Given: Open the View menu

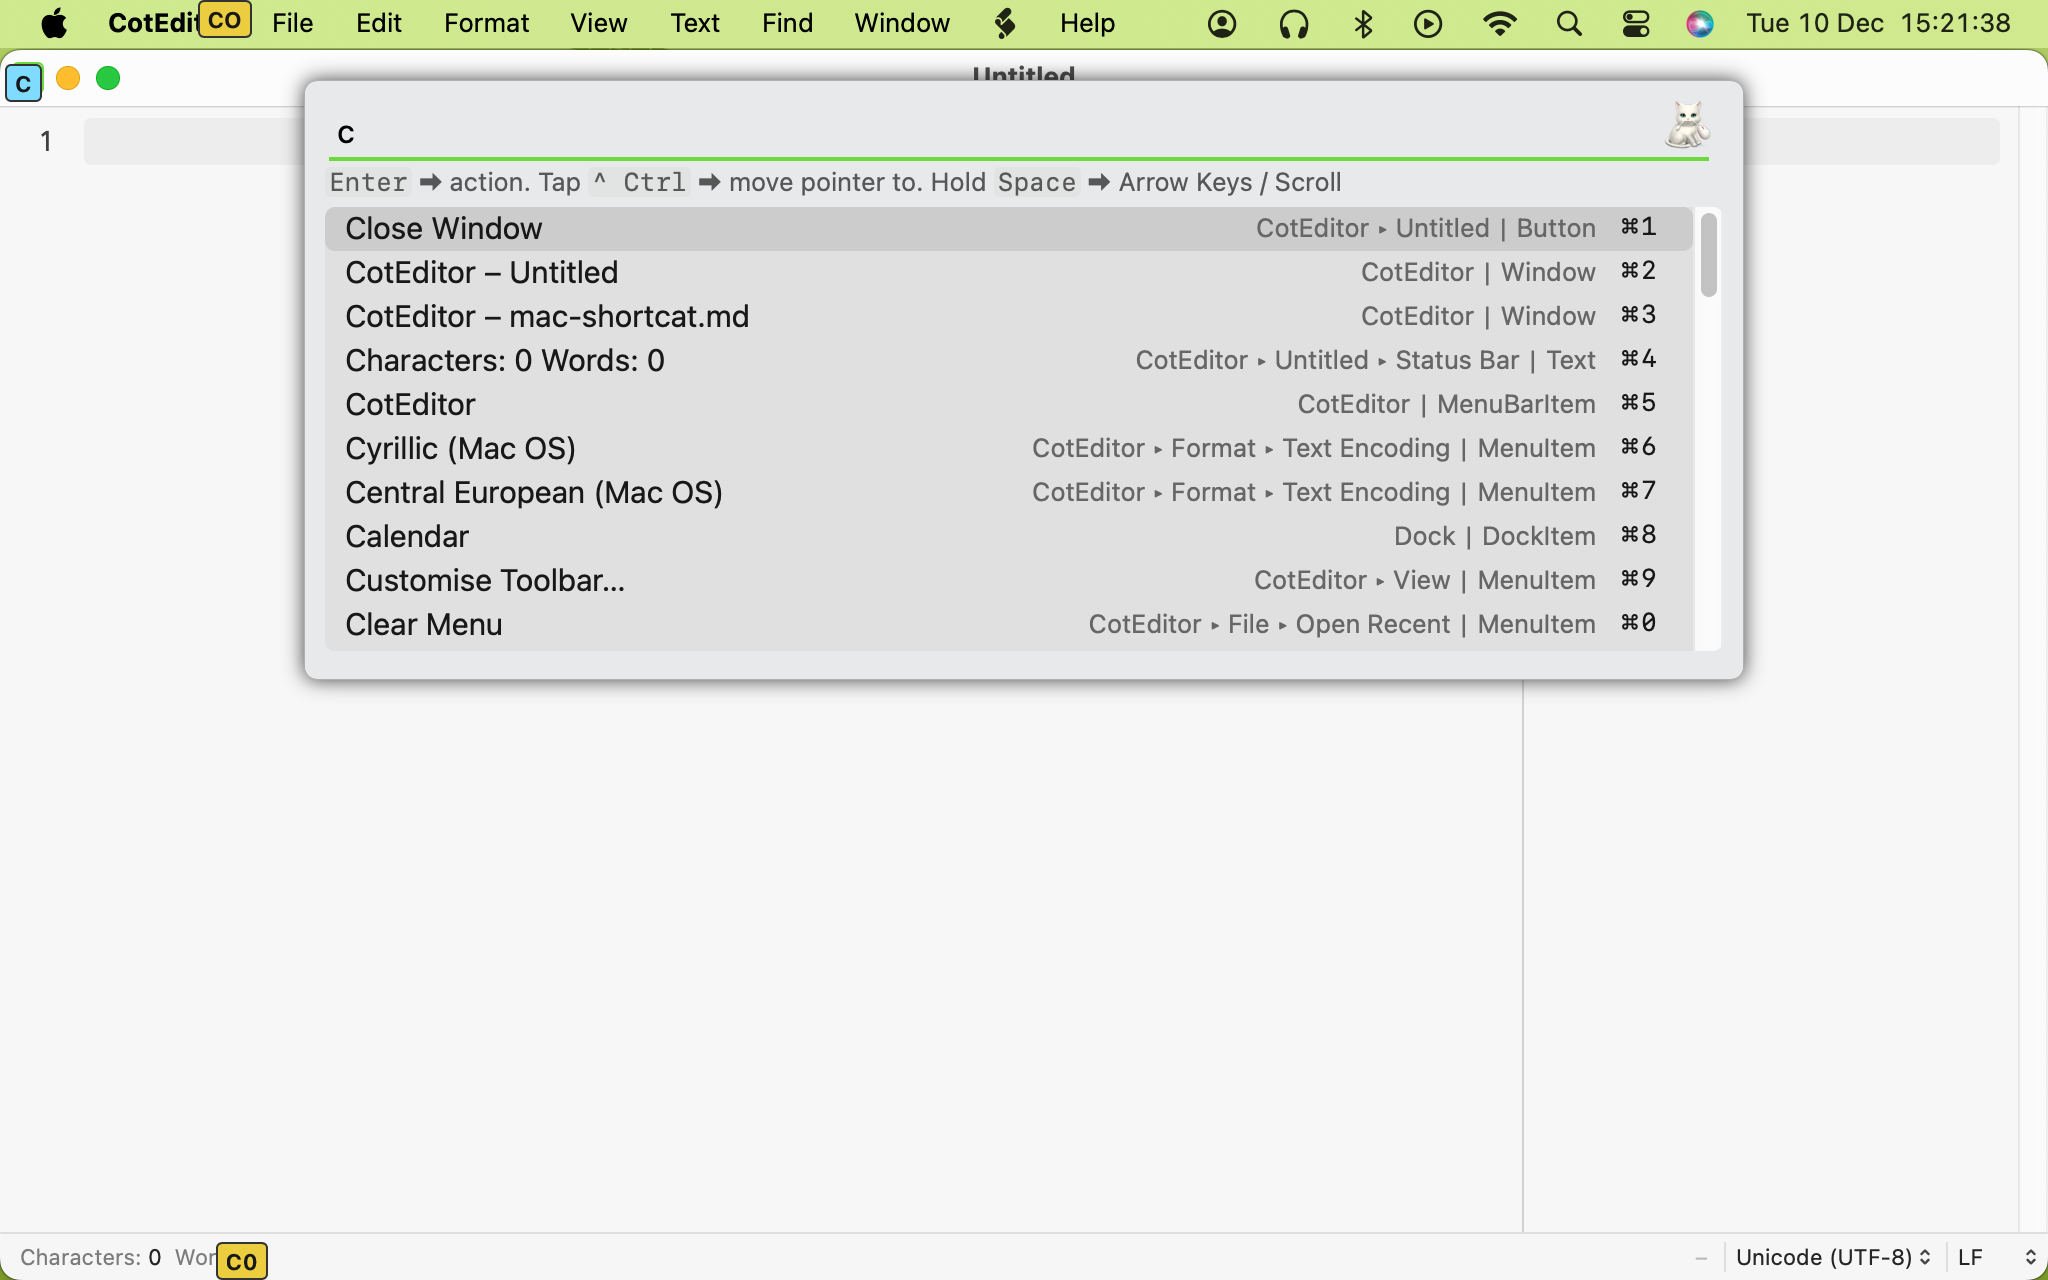Looking at the screenshot, I should tap(599, 23).
